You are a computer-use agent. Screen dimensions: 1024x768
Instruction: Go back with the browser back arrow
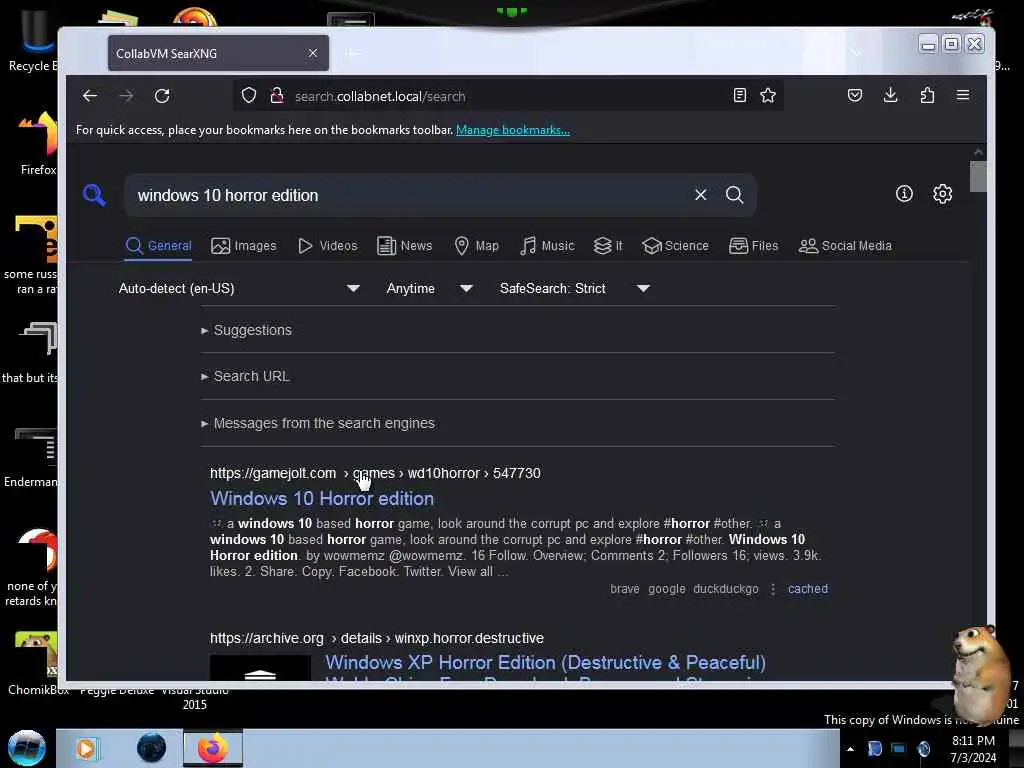pos(90,96)
